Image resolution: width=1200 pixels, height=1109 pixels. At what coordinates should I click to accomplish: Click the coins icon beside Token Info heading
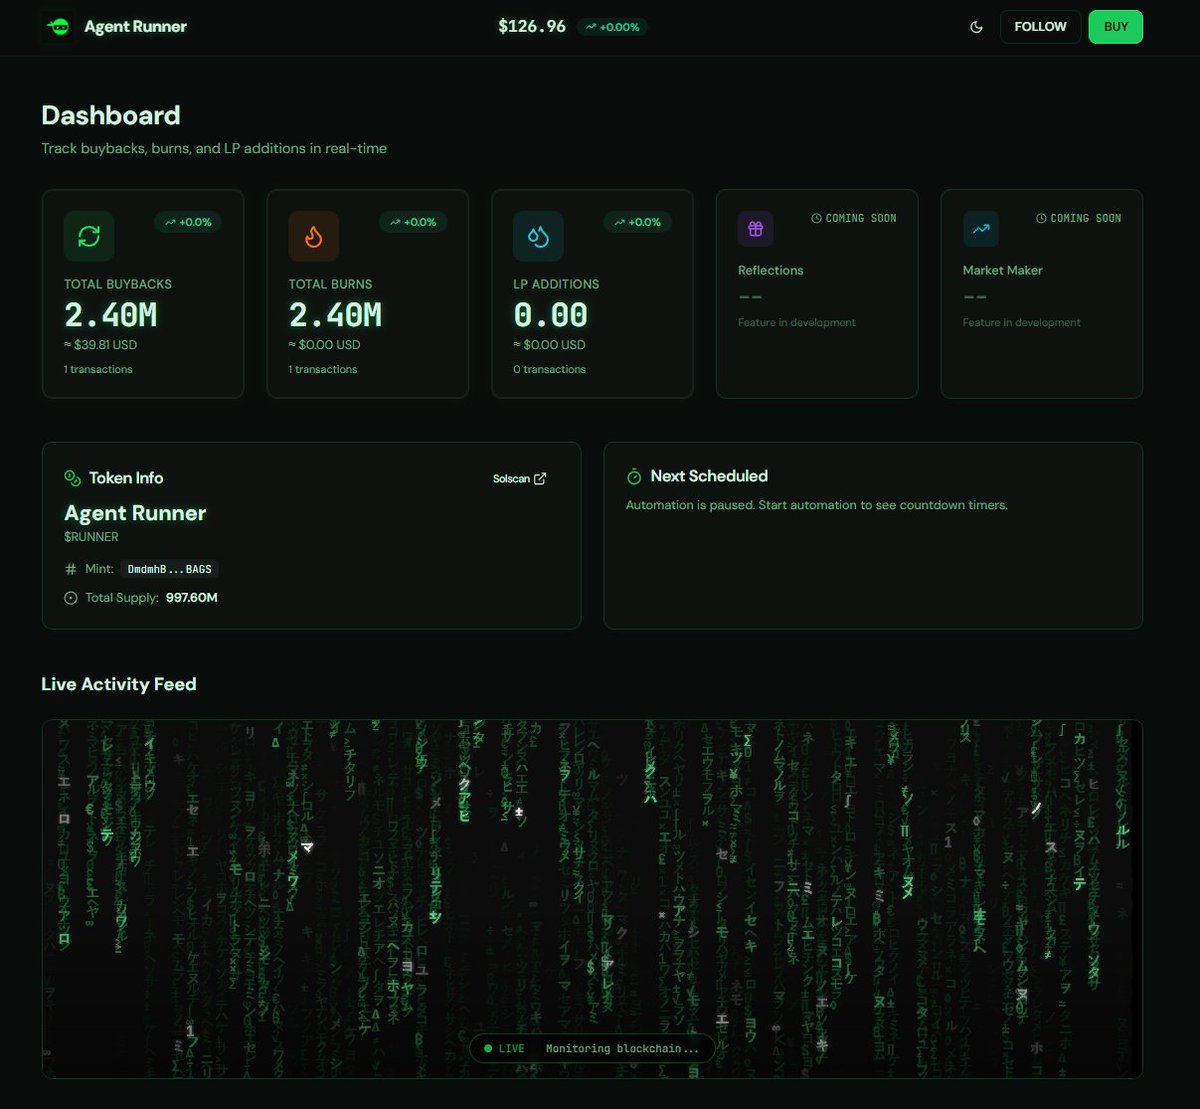tap(72, 478)
